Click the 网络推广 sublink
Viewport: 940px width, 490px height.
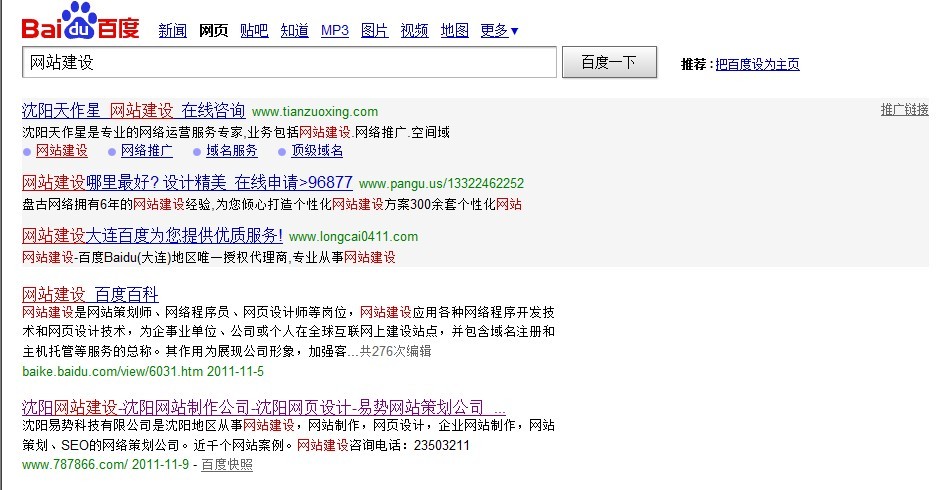[146, 151]
